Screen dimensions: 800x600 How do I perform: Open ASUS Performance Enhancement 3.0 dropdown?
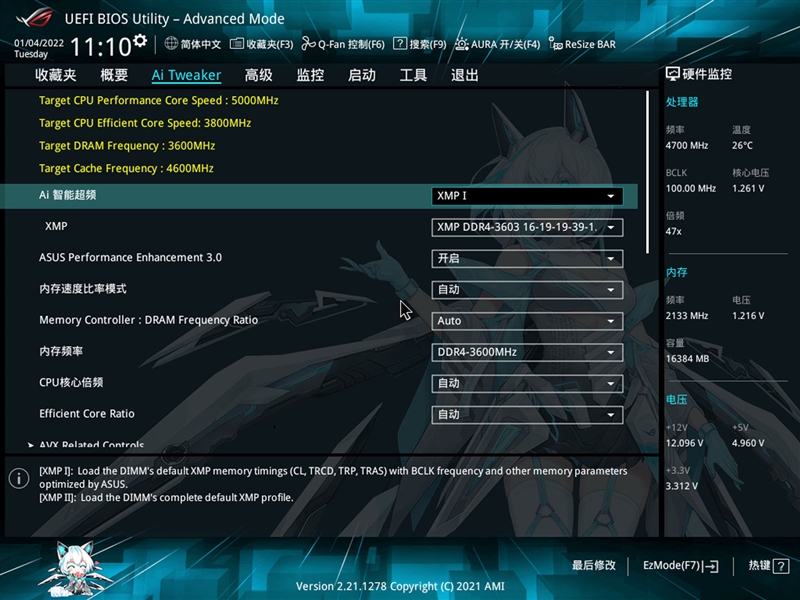(527, 258)
